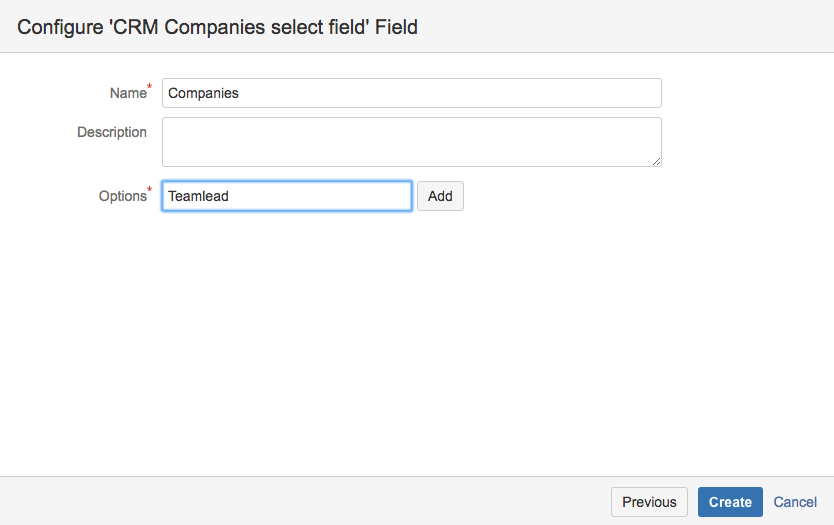The width and height of the screenshot is (834, 525).
Task: Click the Previous button
Action: [649, 502]
